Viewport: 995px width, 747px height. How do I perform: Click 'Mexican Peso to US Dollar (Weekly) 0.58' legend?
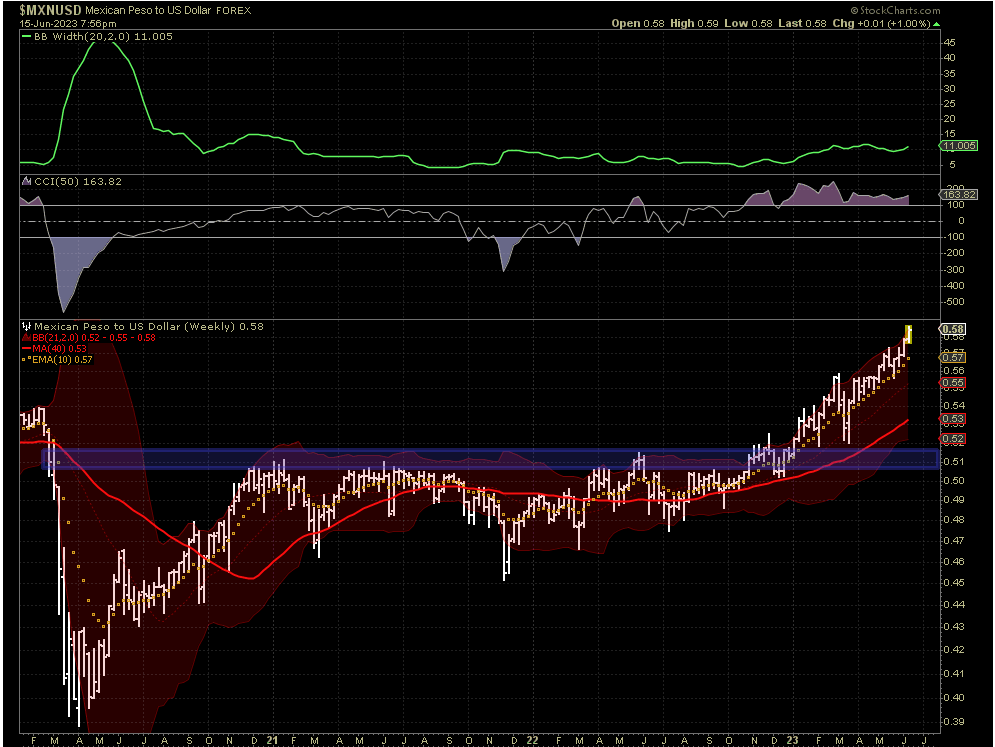[148, 326]
